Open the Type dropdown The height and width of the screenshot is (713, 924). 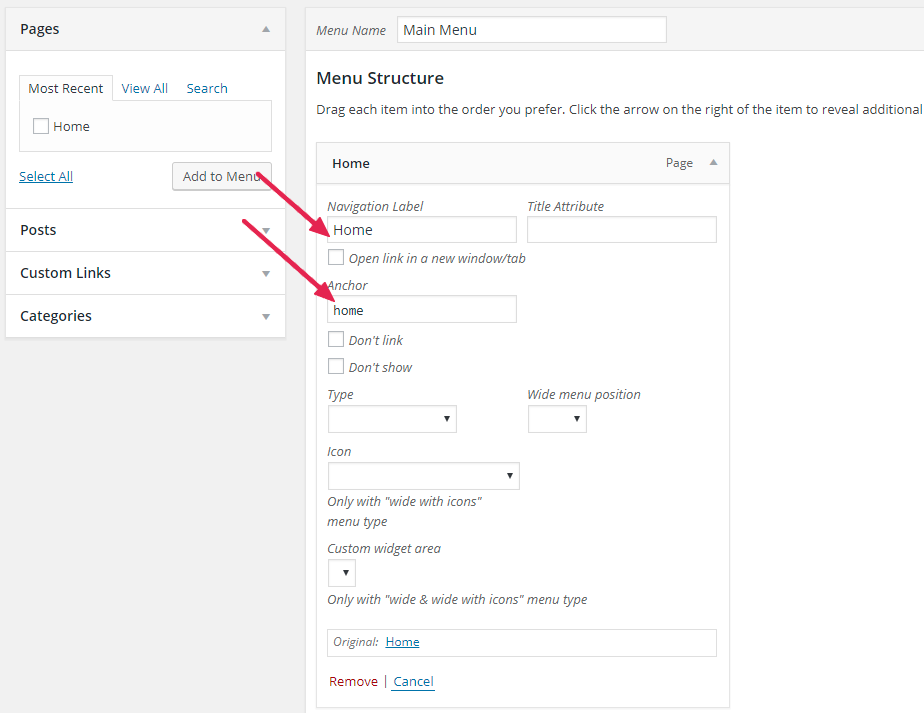click(392, 419)
